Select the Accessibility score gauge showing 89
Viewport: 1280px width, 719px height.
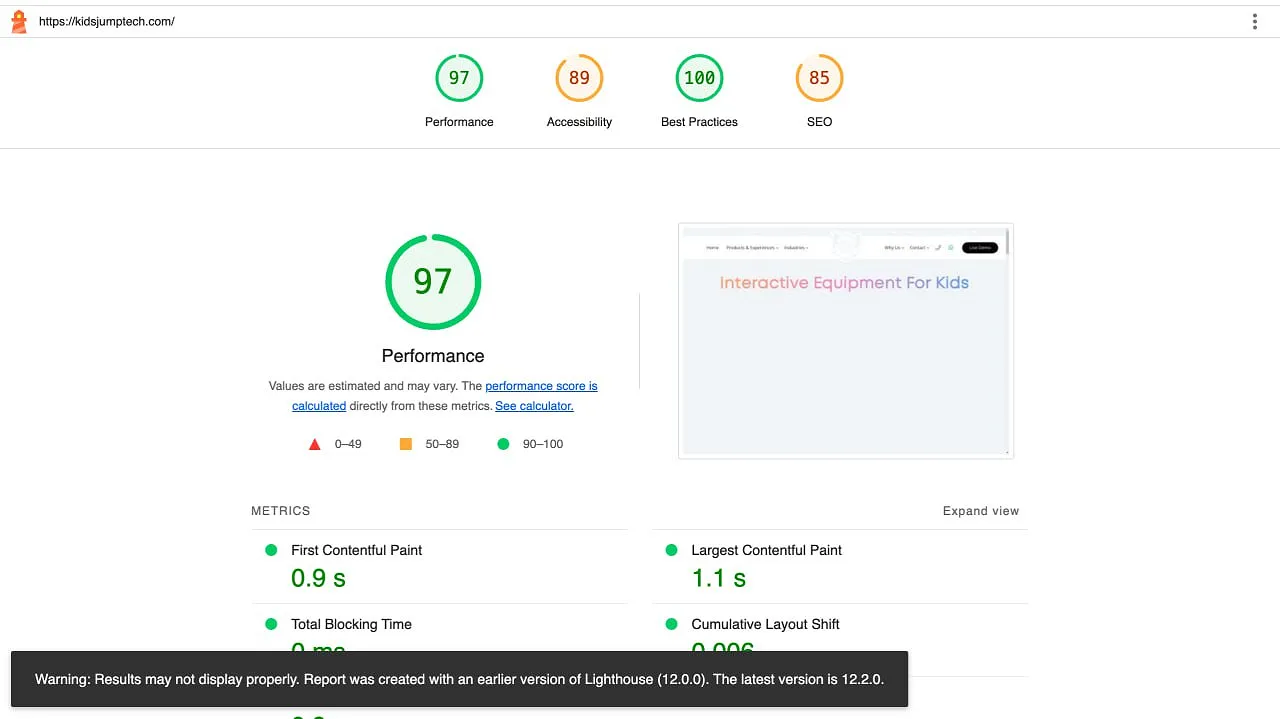[579, 77]
